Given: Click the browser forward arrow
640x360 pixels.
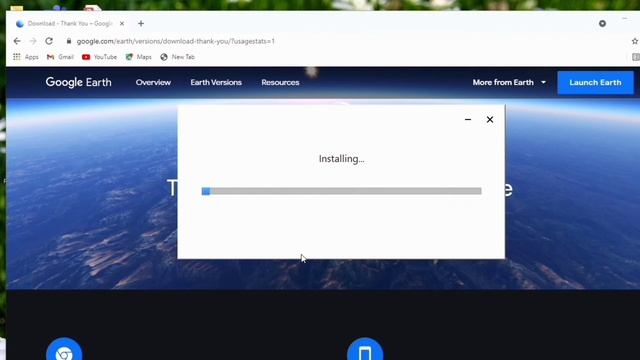Looking at the screenshot, I should tap(33, 41).
